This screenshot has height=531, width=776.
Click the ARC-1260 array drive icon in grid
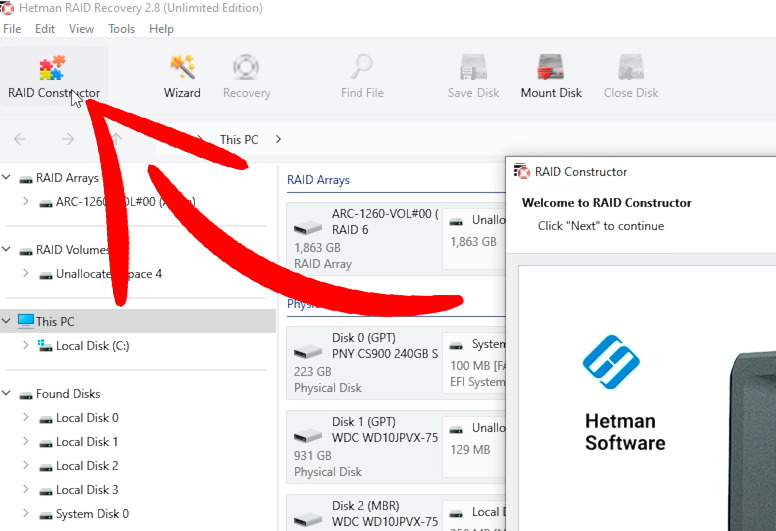[307, 228]
